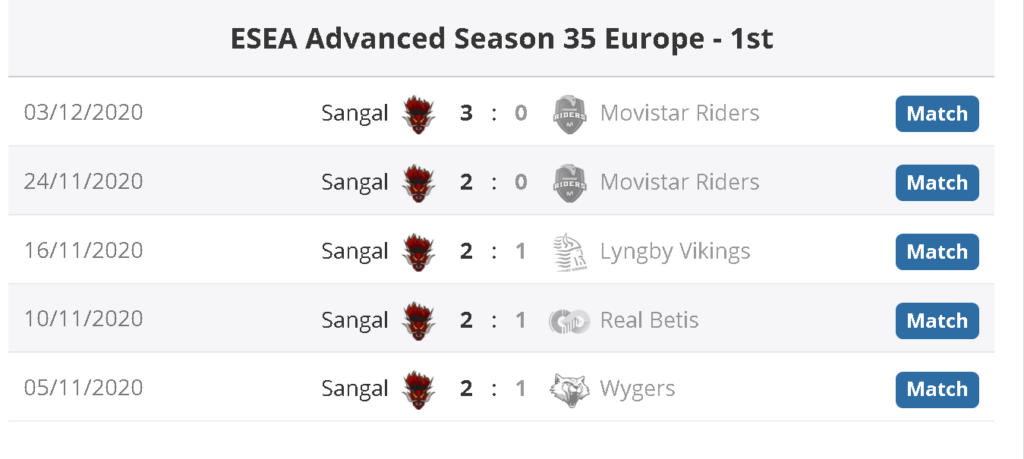The height and width of the screenshot is (459, 1024).
Task: Click Movistar Riders logo in 03/12/2020 row
Action: [x=568, y=114]
